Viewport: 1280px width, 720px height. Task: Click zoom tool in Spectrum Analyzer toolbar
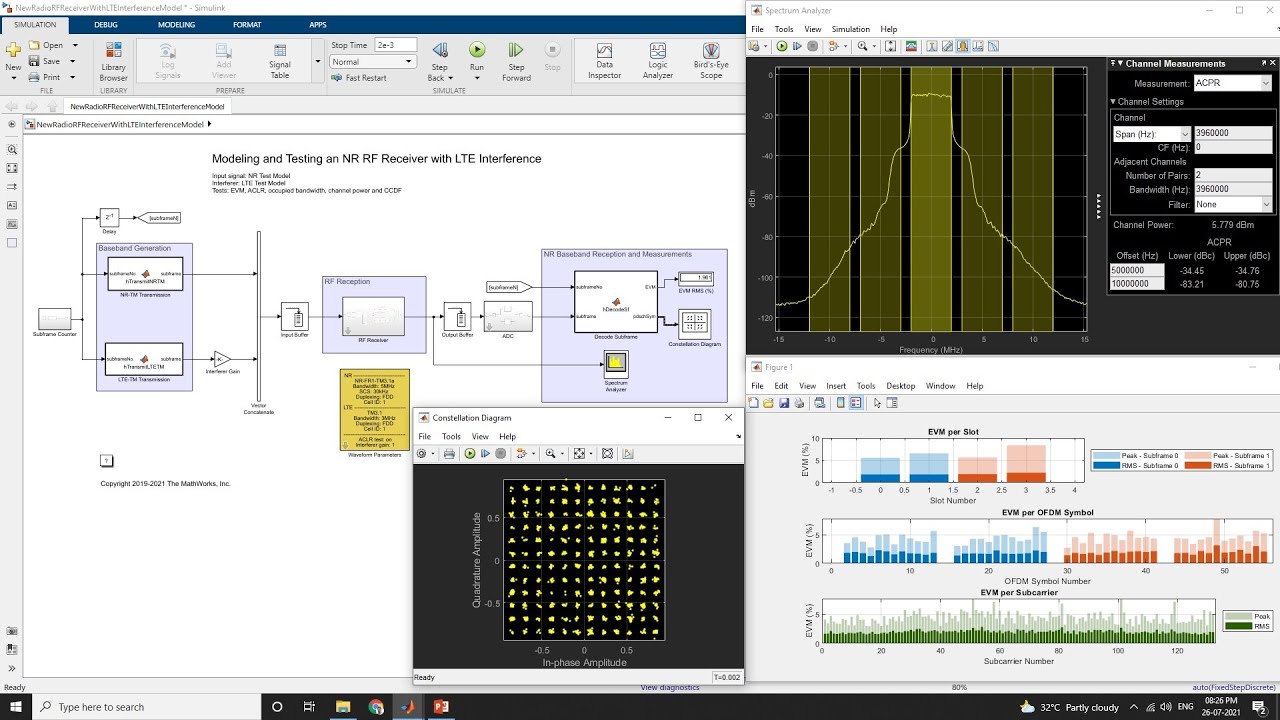(x=861, y=46)
